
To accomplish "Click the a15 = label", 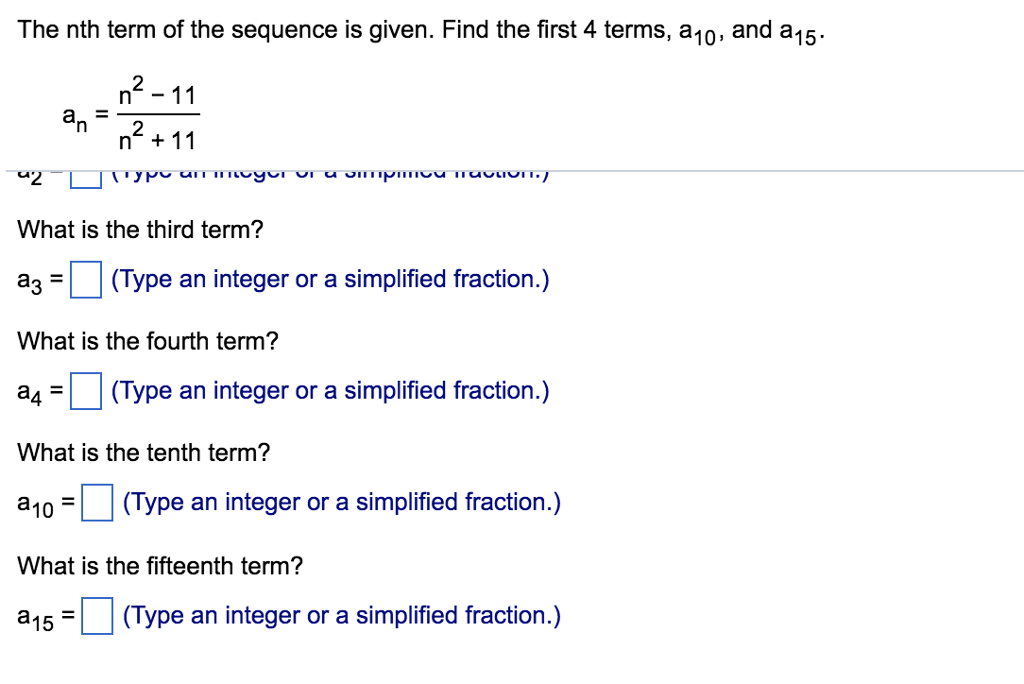I will [47, 616].
